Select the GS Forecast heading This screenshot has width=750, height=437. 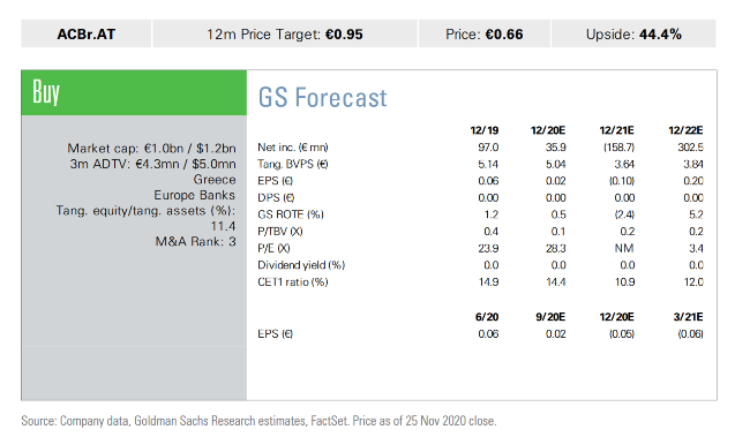[322, 98]
